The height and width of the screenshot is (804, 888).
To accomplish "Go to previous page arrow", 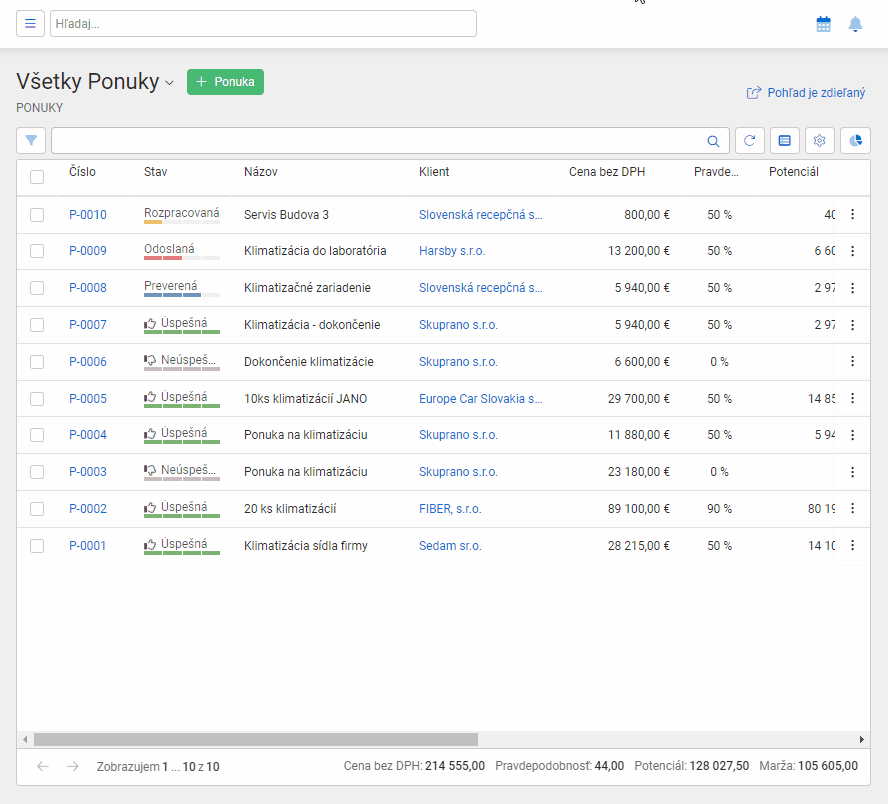I will tap(43, 766).
